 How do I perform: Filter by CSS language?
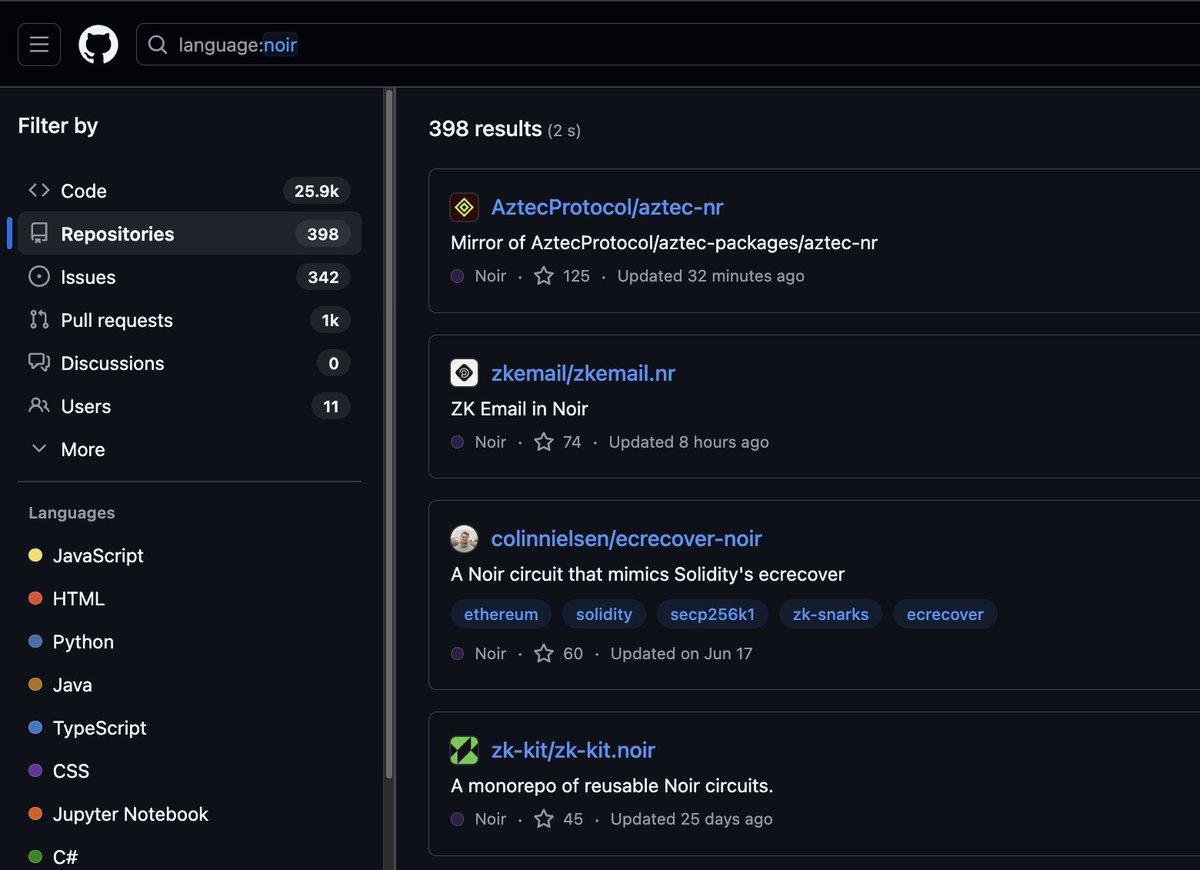click(x=71, y=771)
